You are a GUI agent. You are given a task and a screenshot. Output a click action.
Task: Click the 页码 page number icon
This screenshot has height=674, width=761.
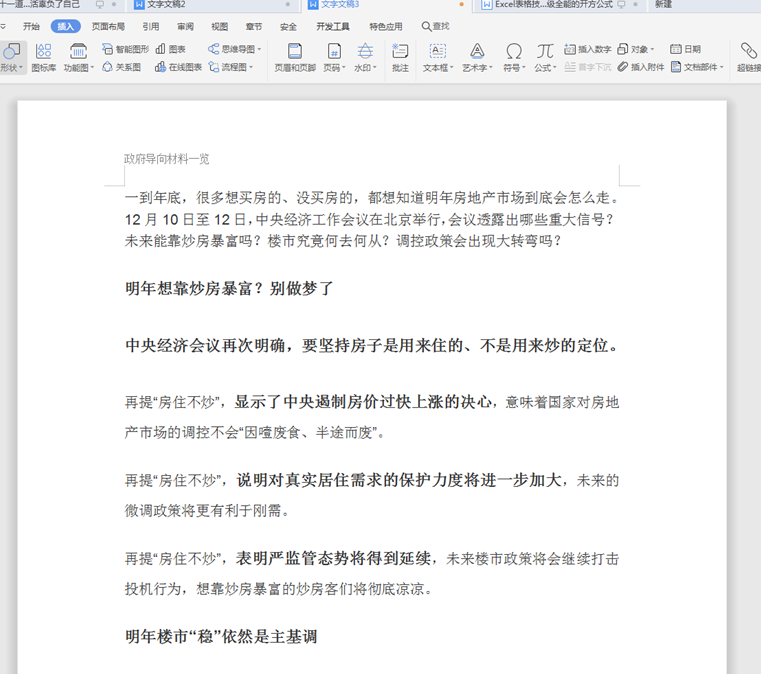pos(334,51)
